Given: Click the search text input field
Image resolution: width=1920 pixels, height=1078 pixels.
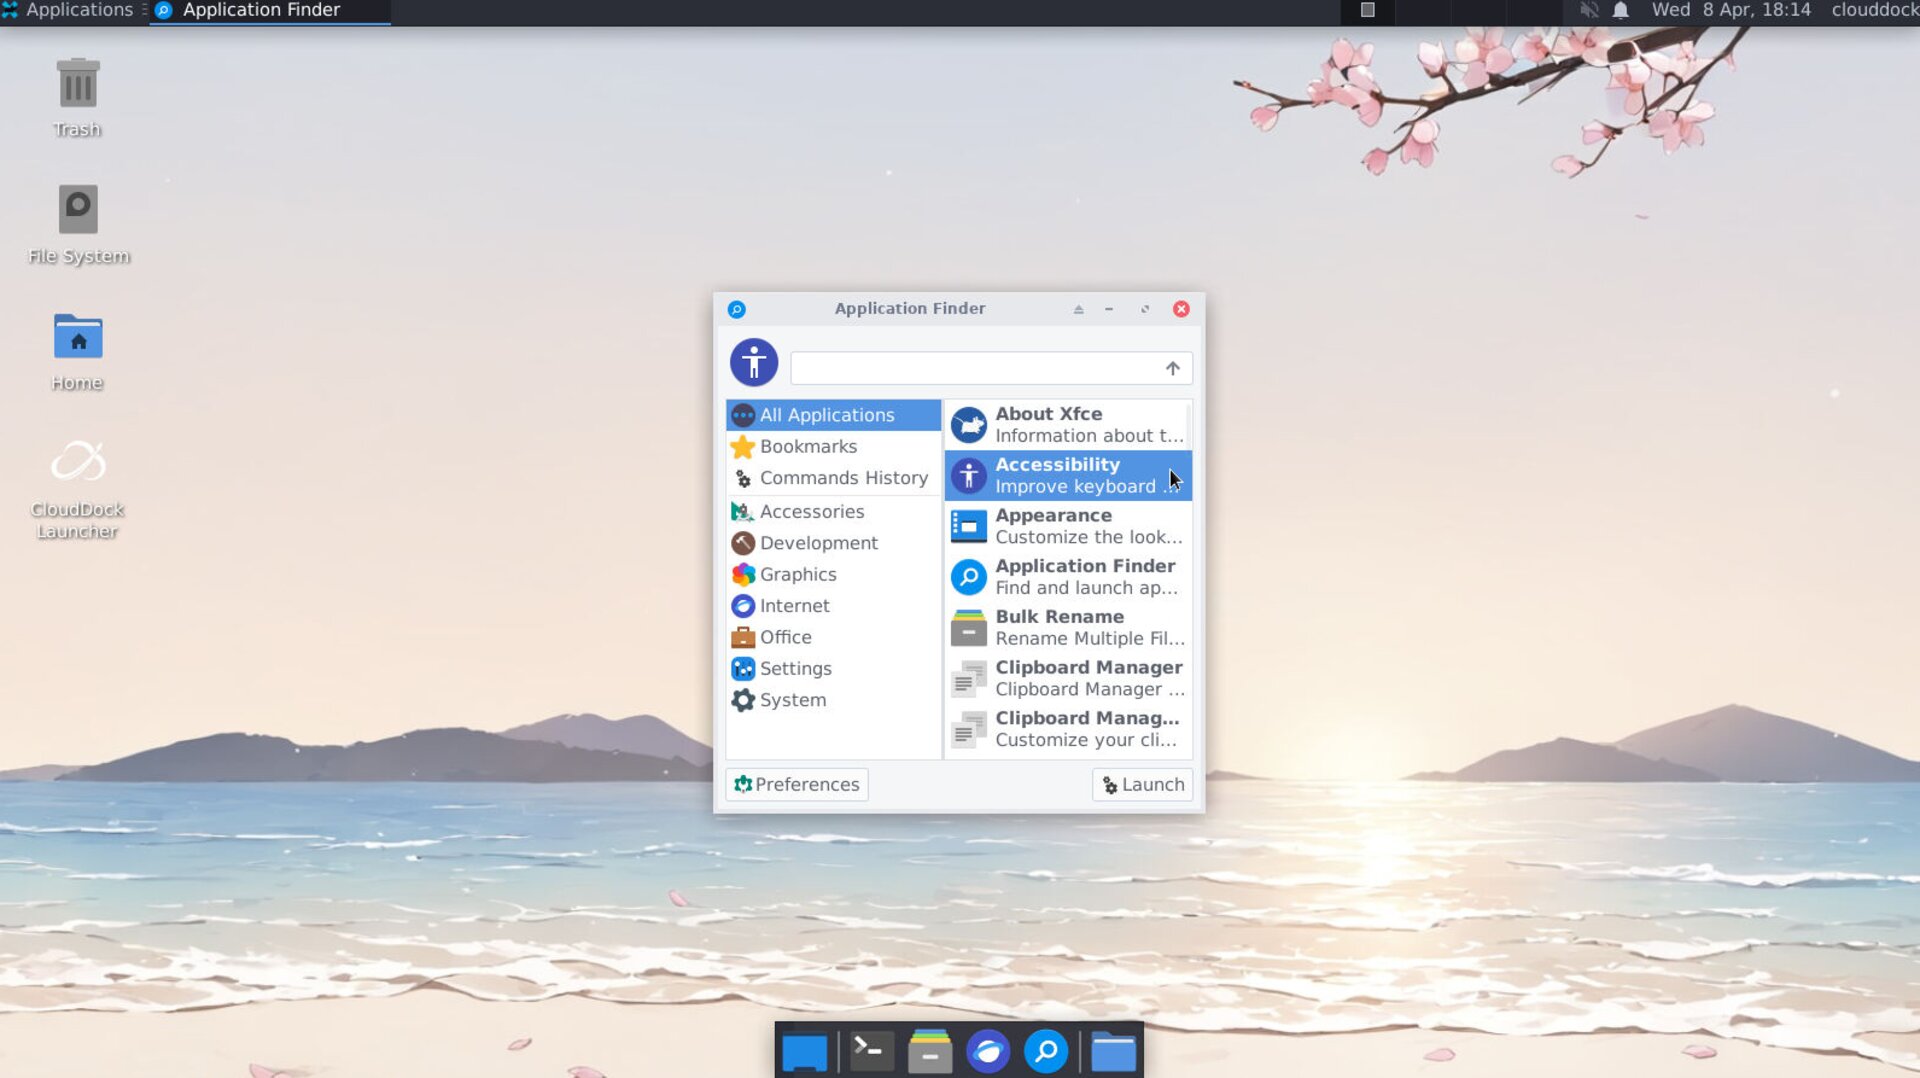Looking at the screenshot, I should click(975, 369).
